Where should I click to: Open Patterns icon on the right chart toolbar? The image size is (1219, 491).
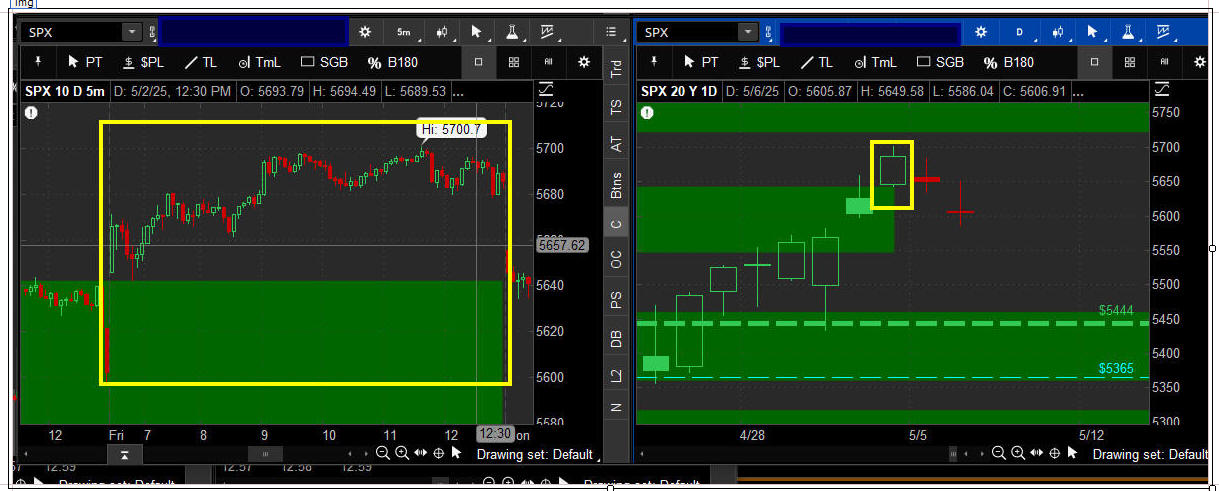pos(1162,32)
